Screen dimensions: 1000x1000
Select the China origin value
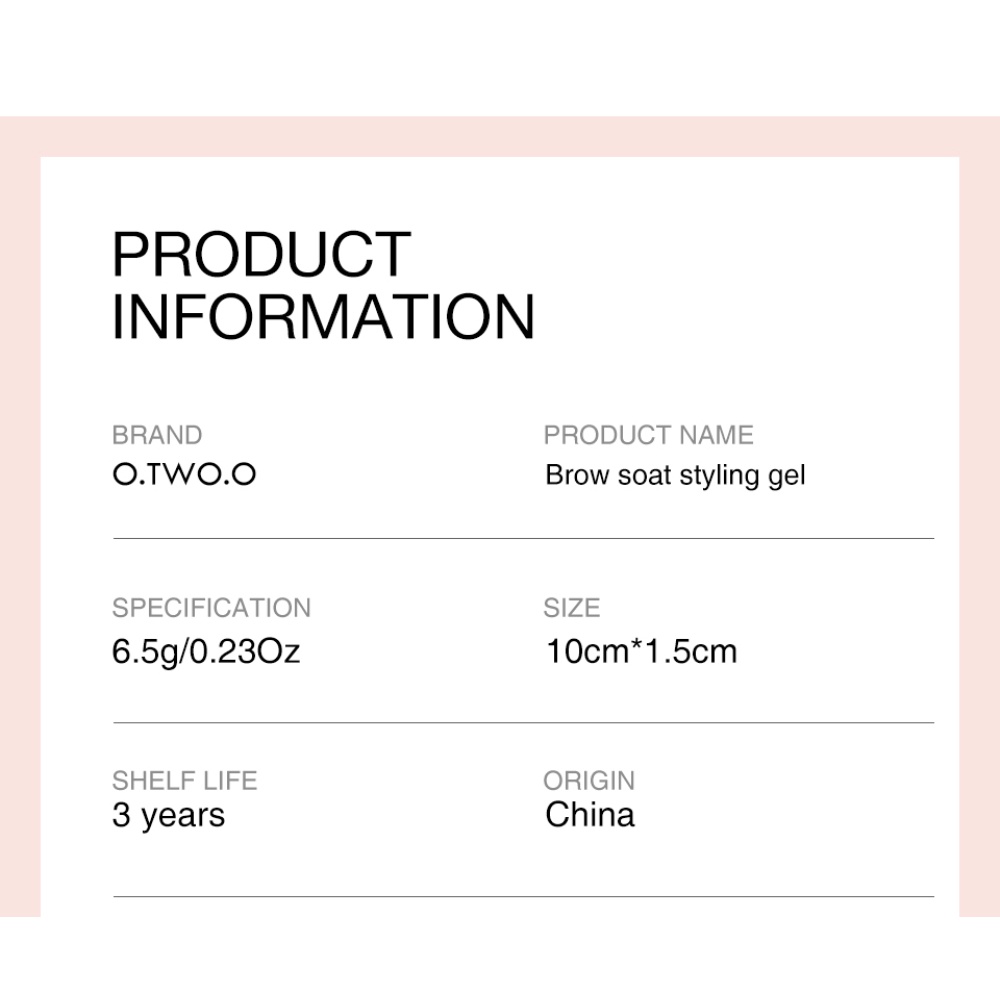590,816
